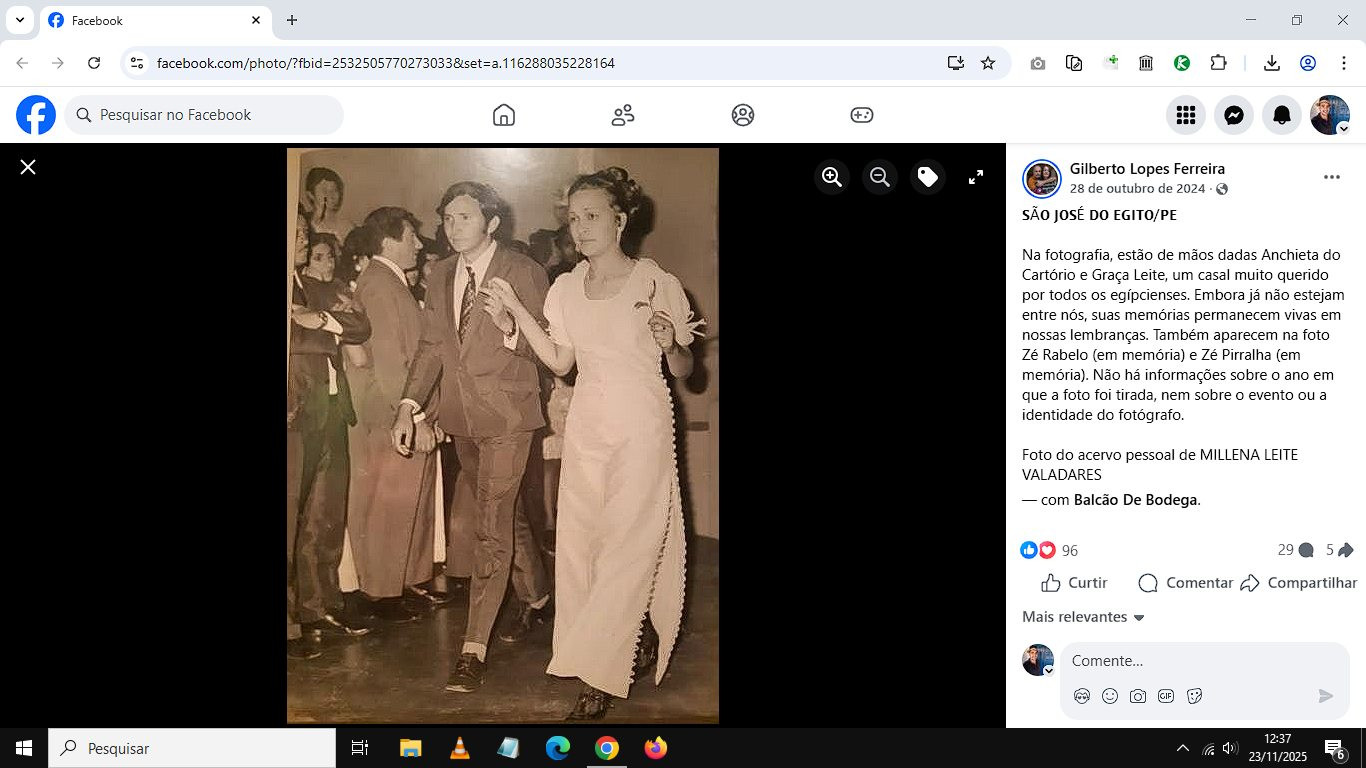Switch to the Friends tab
The width and height of the screenshot is (1366, 768).
[x=623, y=115]
